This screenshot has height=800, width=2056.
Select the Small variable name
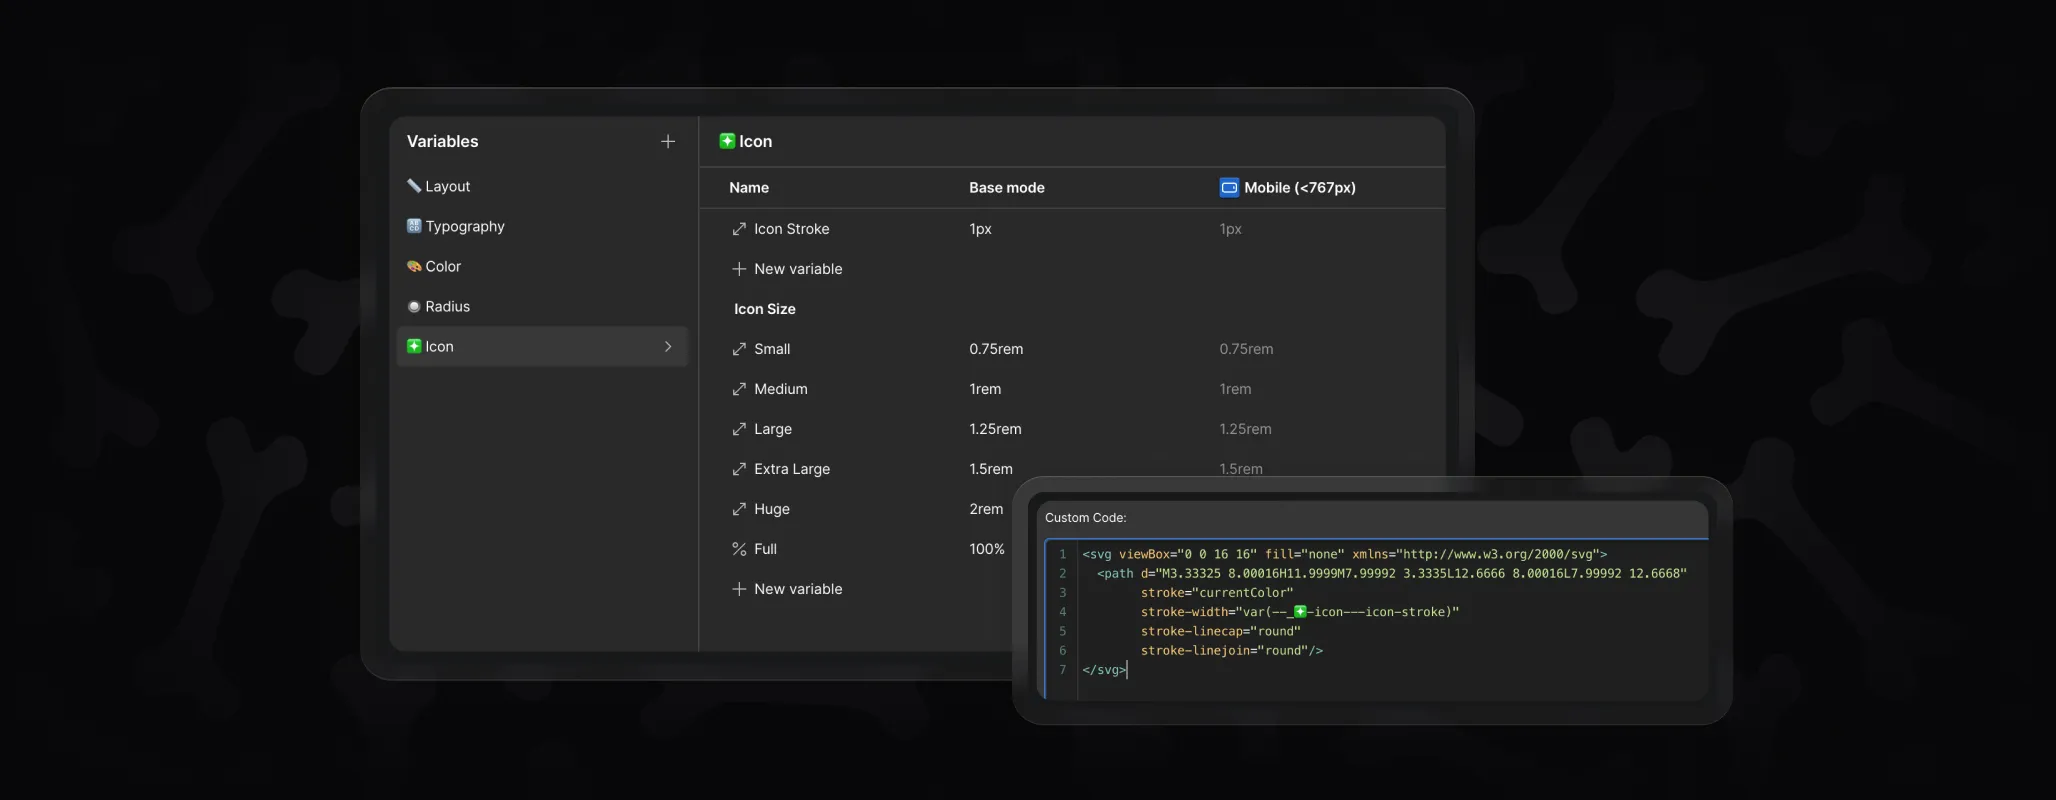click(772, 349)
